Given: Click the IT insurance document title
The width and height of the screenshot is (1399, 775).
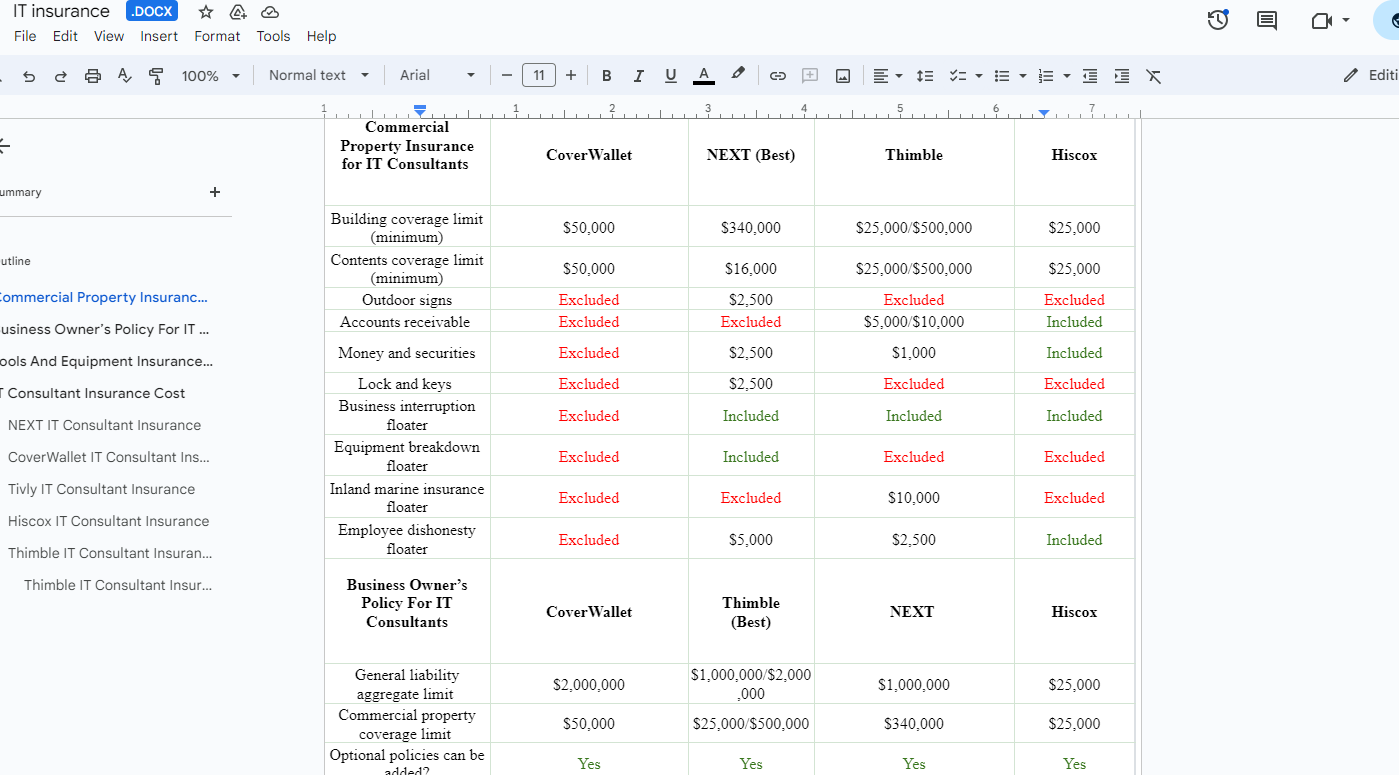Looking at the screenshot, I should [x=62, y=12].
